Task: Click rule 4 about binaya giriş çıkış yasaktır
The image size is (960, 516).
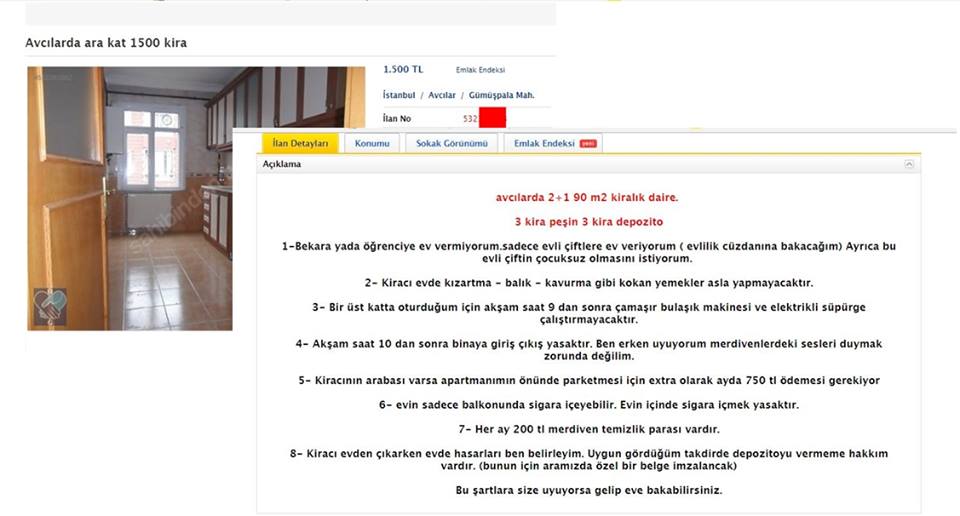Action: pyautogui.click(x=588, y=350)
